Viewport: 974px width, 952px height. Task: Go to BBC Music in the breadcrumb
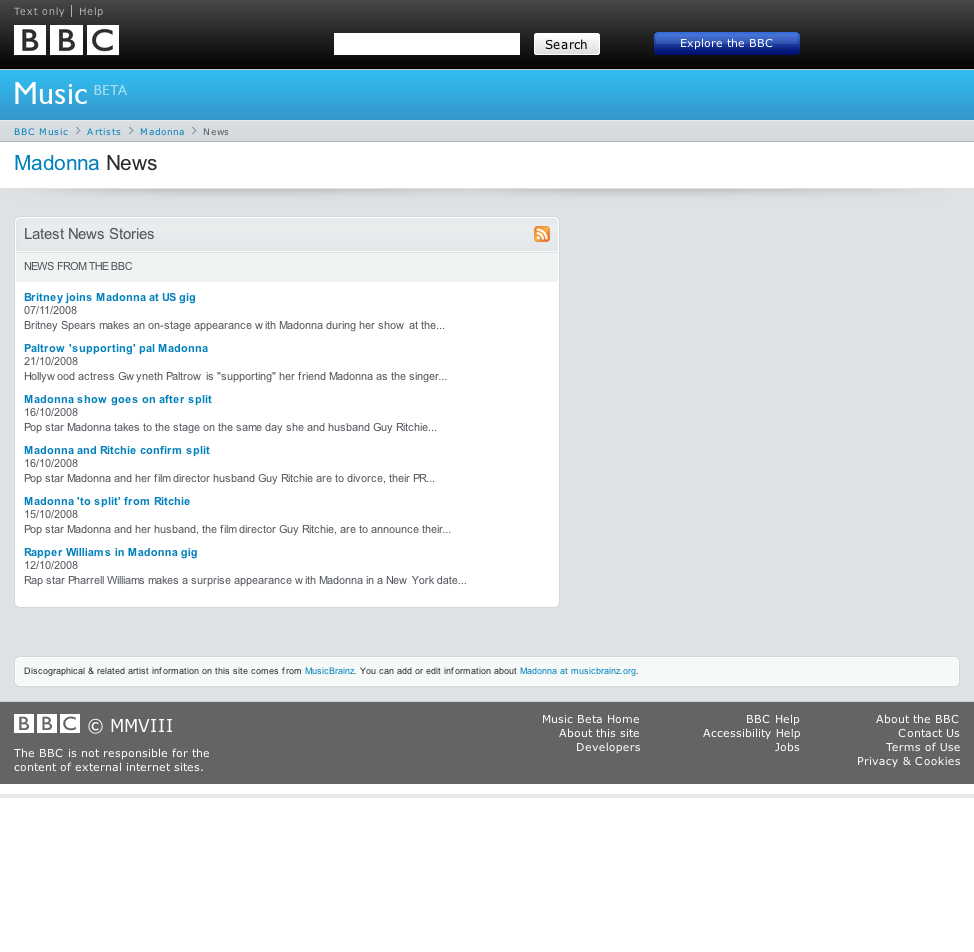coord(41,132)
